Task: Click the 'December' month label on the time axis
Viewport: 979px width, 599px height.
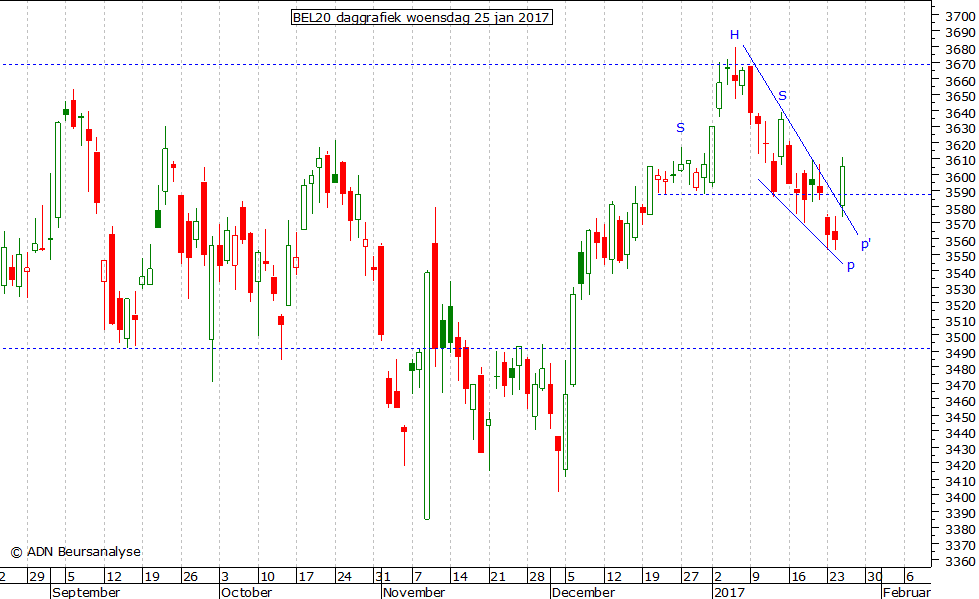Action: click(583, 592)
